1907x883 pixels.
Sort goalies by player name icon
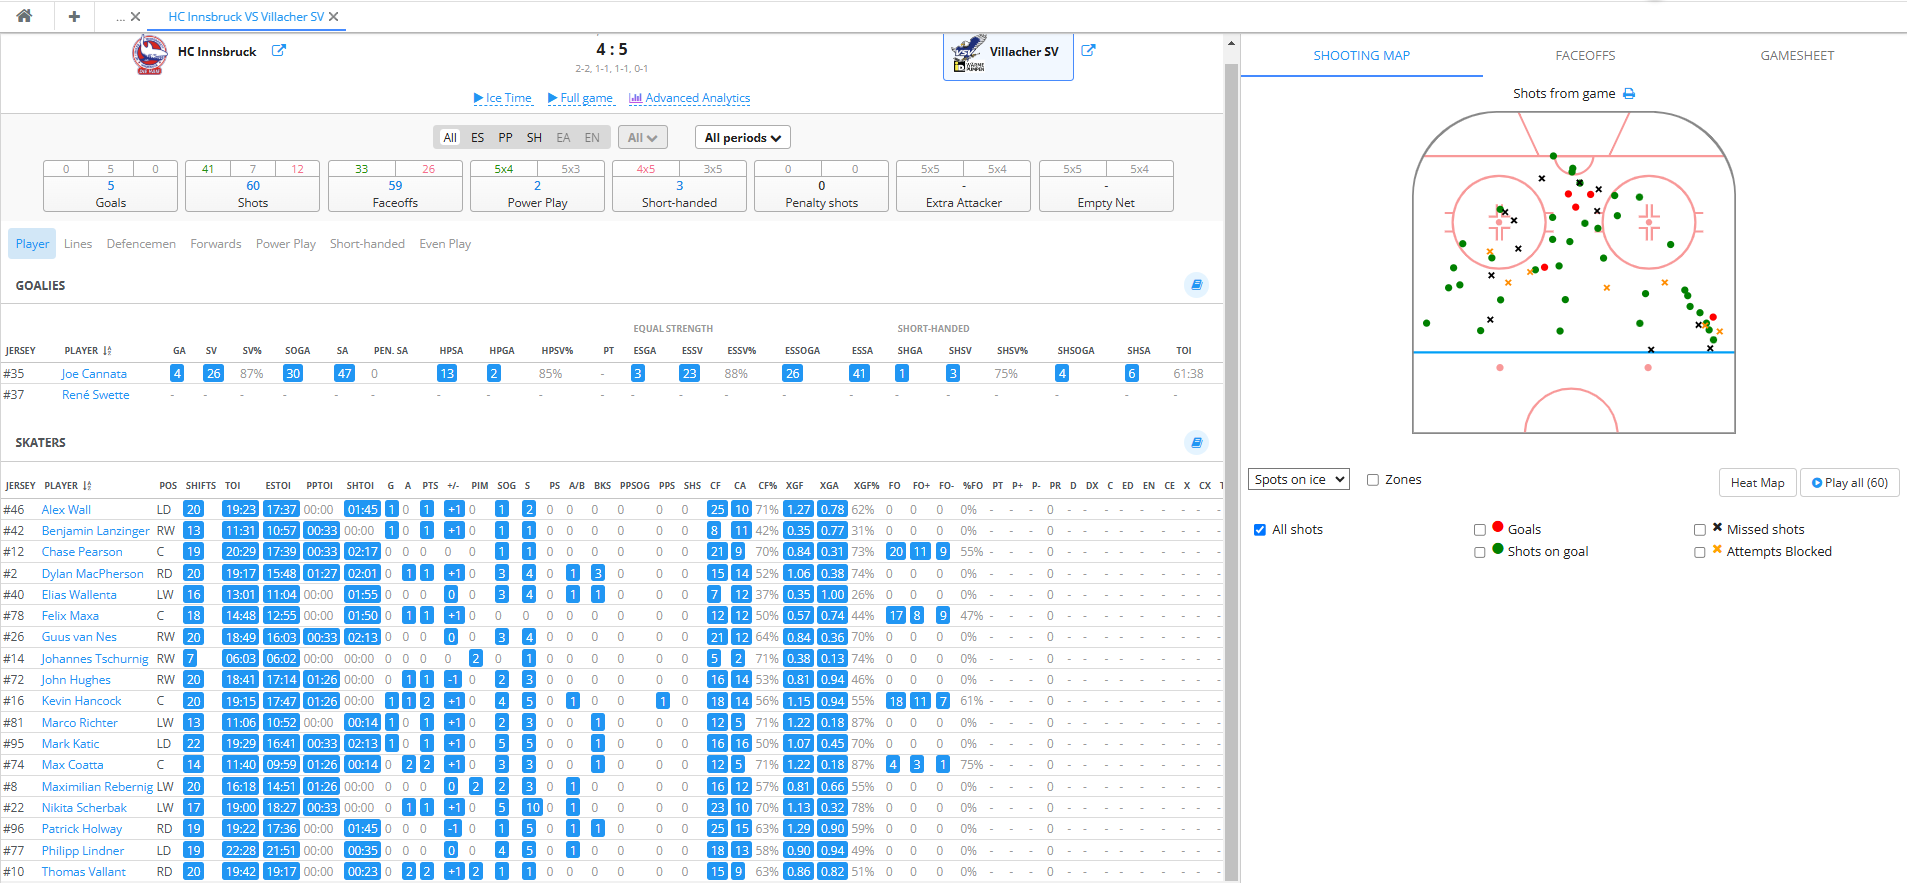(107, 351)
